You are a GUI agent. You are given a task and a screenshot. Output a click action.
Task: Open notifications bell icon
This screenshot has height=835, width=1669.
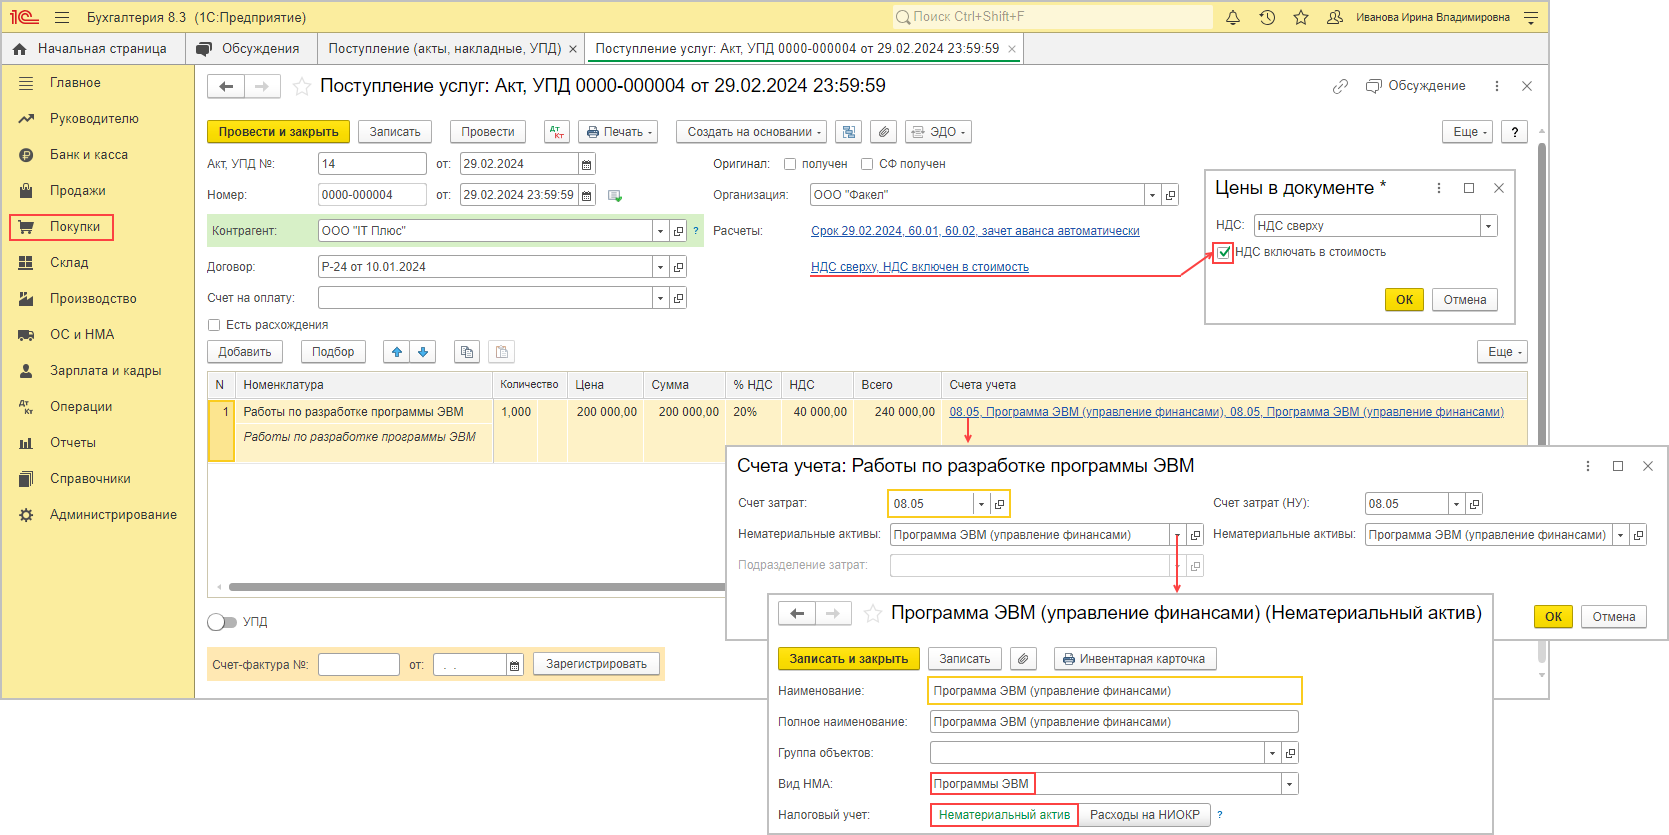[1233, 17]
